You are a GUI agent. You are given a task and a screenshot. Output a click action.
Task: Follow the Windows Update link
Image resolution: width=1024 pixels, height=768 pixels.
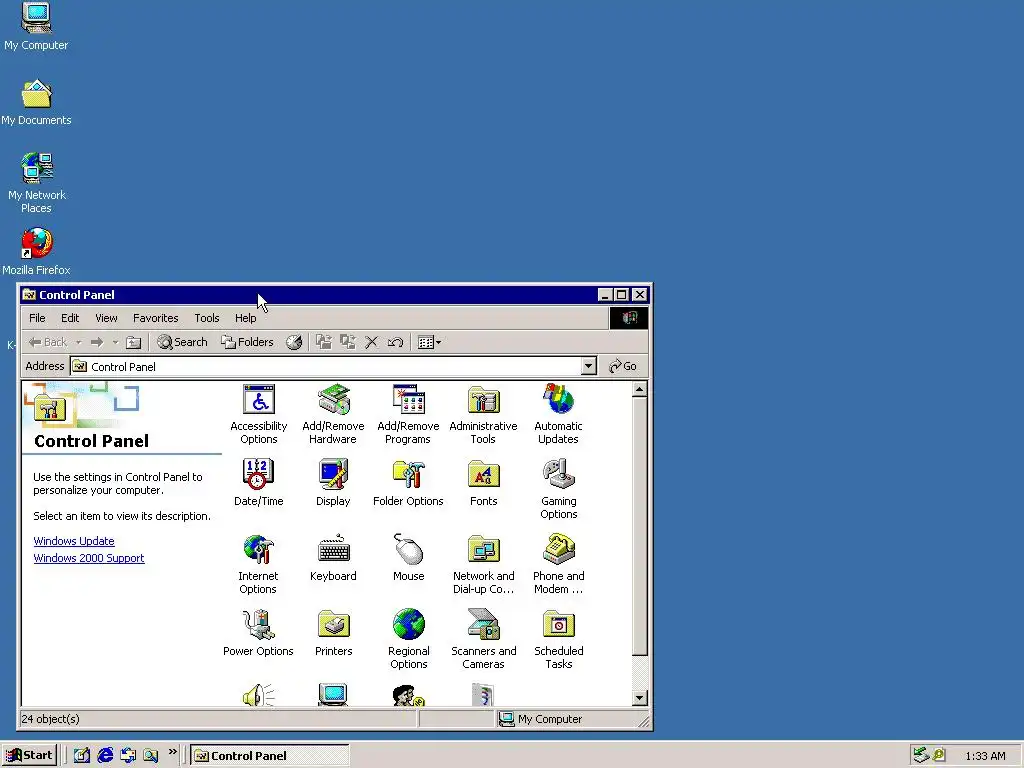74,541
